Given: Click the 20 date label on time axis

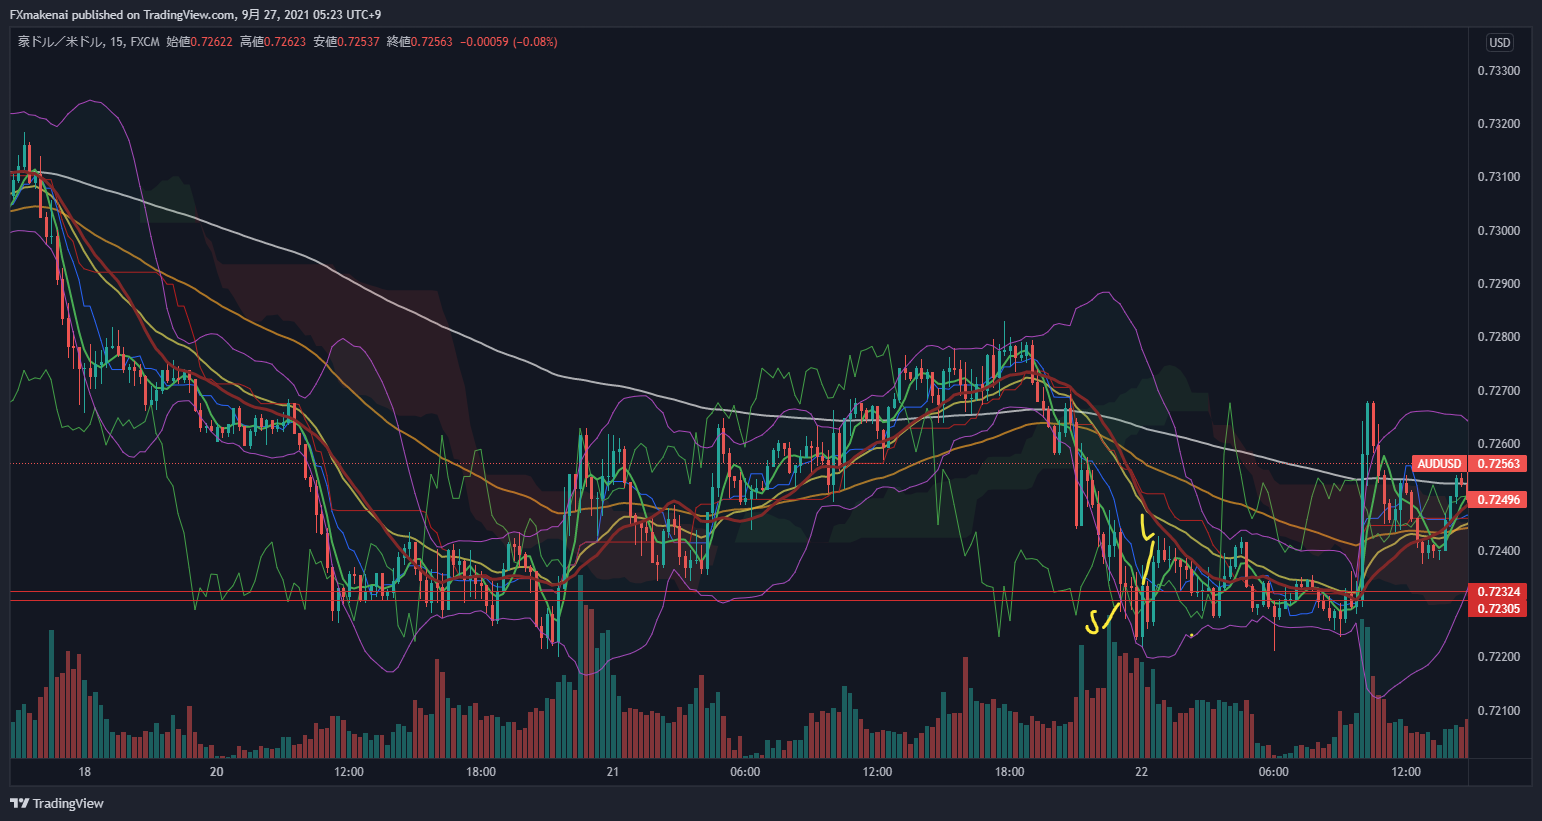Looking at the screenshot, I should click(x=216, y=772).
